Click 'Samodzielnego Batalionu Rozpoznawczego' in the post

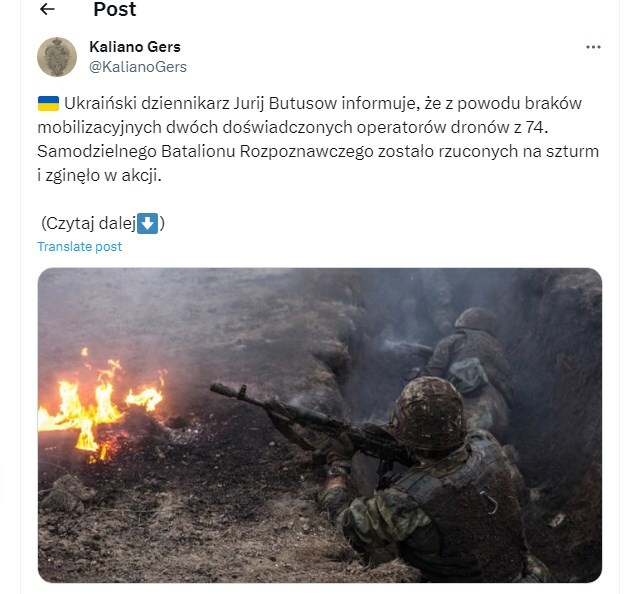tap(205, 152)
